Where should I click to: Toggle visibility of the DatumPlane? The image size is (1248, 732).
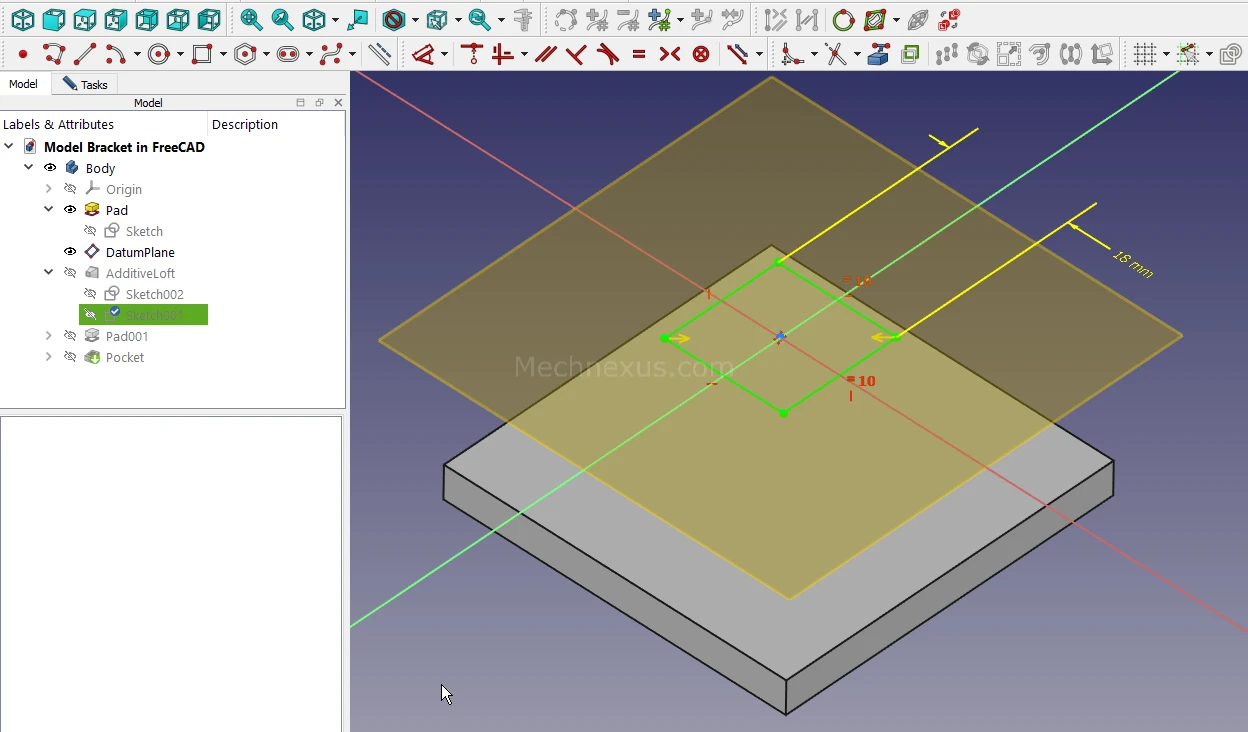tap(70, 252)
